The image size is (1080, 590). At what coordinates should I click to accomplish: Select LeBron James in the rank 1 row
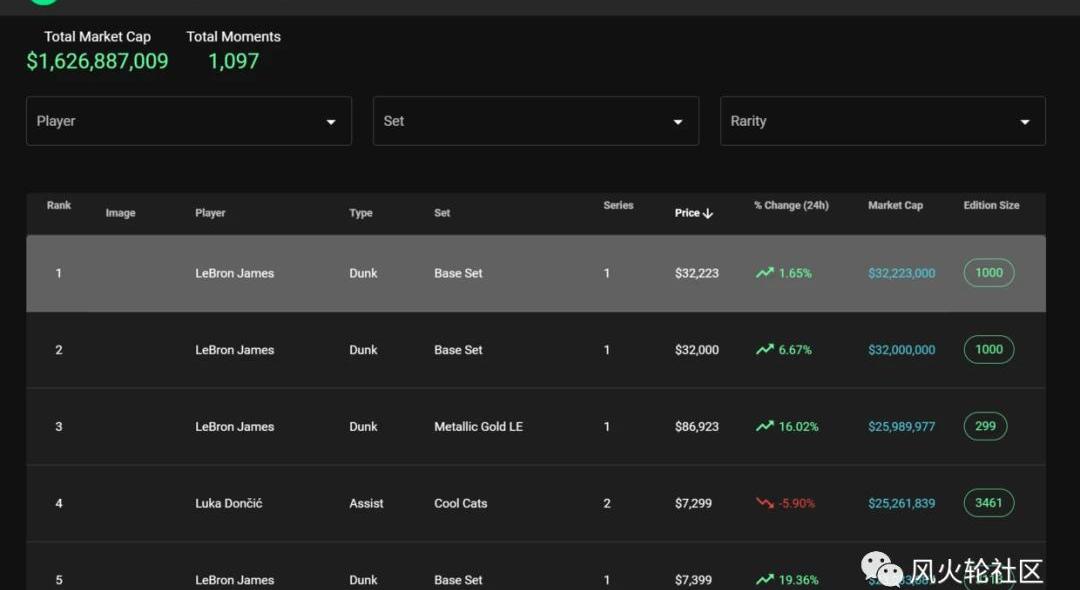coord(235,273)
